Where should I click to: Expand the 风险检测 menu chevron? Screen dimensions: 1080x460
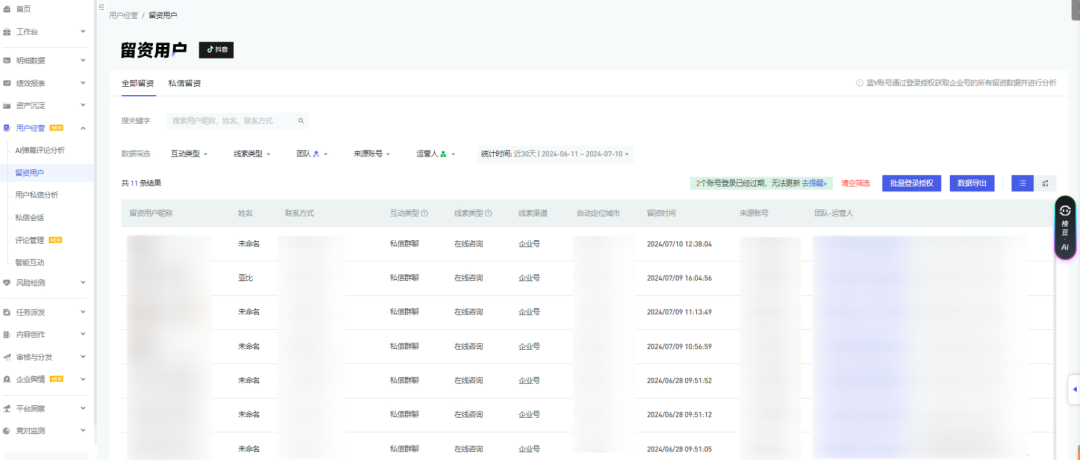point(83,282)
